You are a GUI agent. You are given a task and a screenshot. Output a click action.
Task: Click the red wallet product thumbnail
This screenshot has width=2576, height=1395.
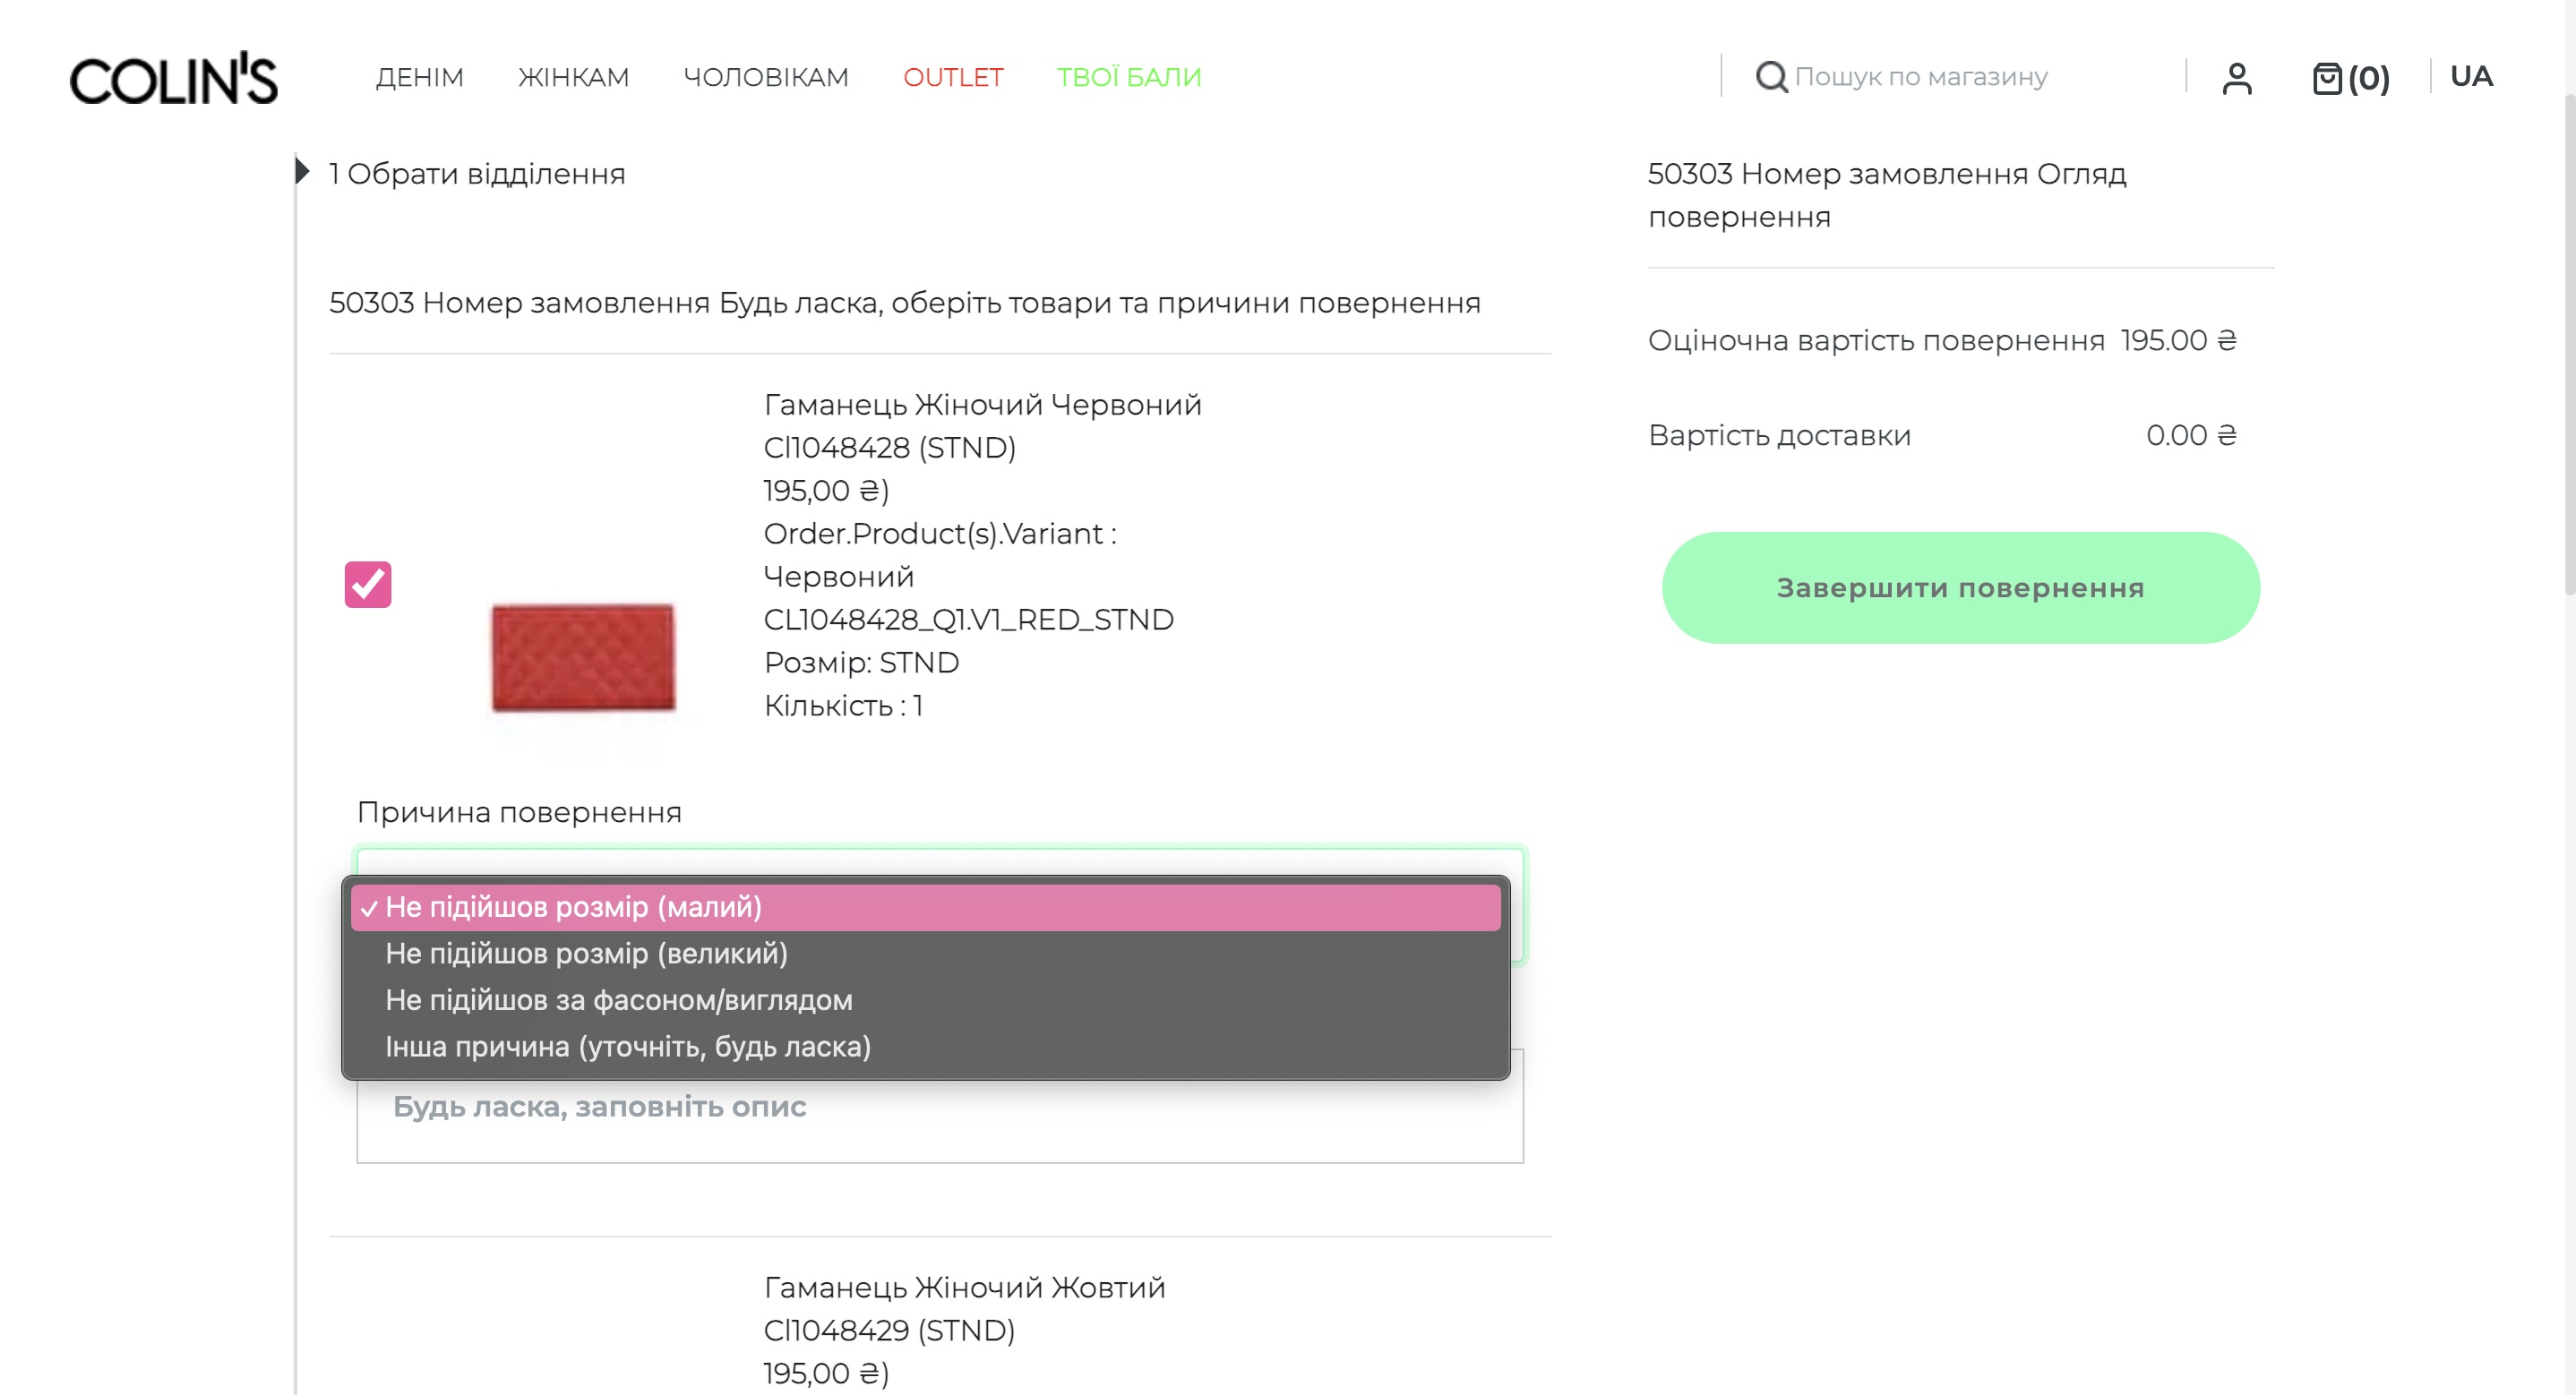583,657
